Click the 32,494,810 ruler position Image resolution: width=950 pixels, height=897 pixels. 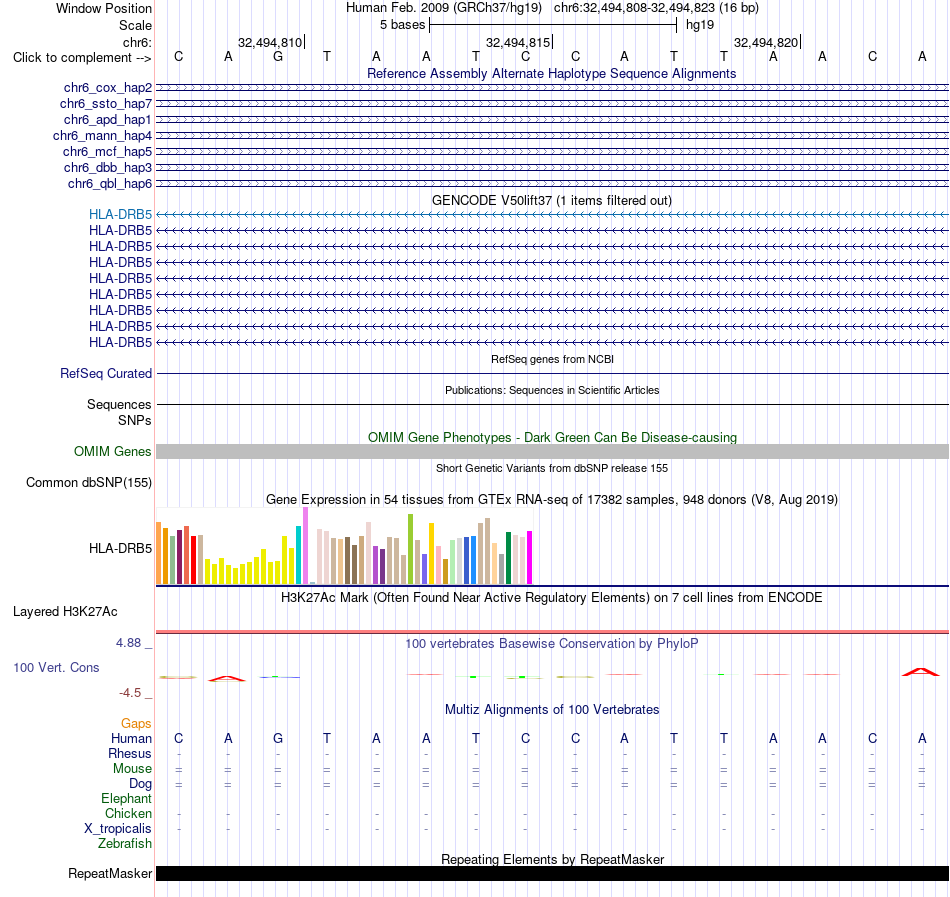(270, 42)
